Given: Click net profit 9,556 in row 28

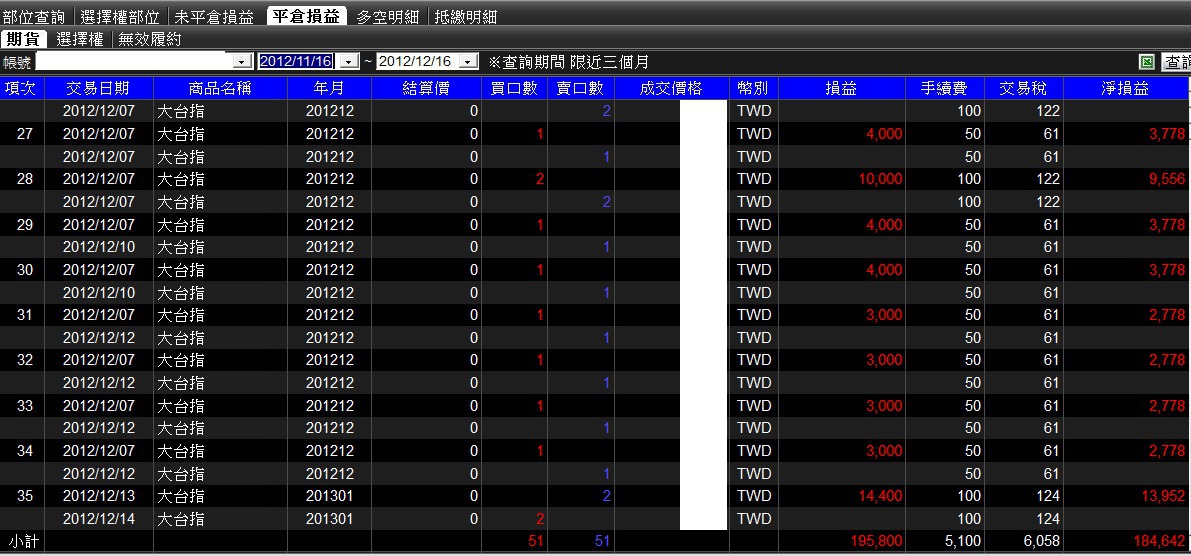Looking at the screenshot, I should (x=1168, y=179).
